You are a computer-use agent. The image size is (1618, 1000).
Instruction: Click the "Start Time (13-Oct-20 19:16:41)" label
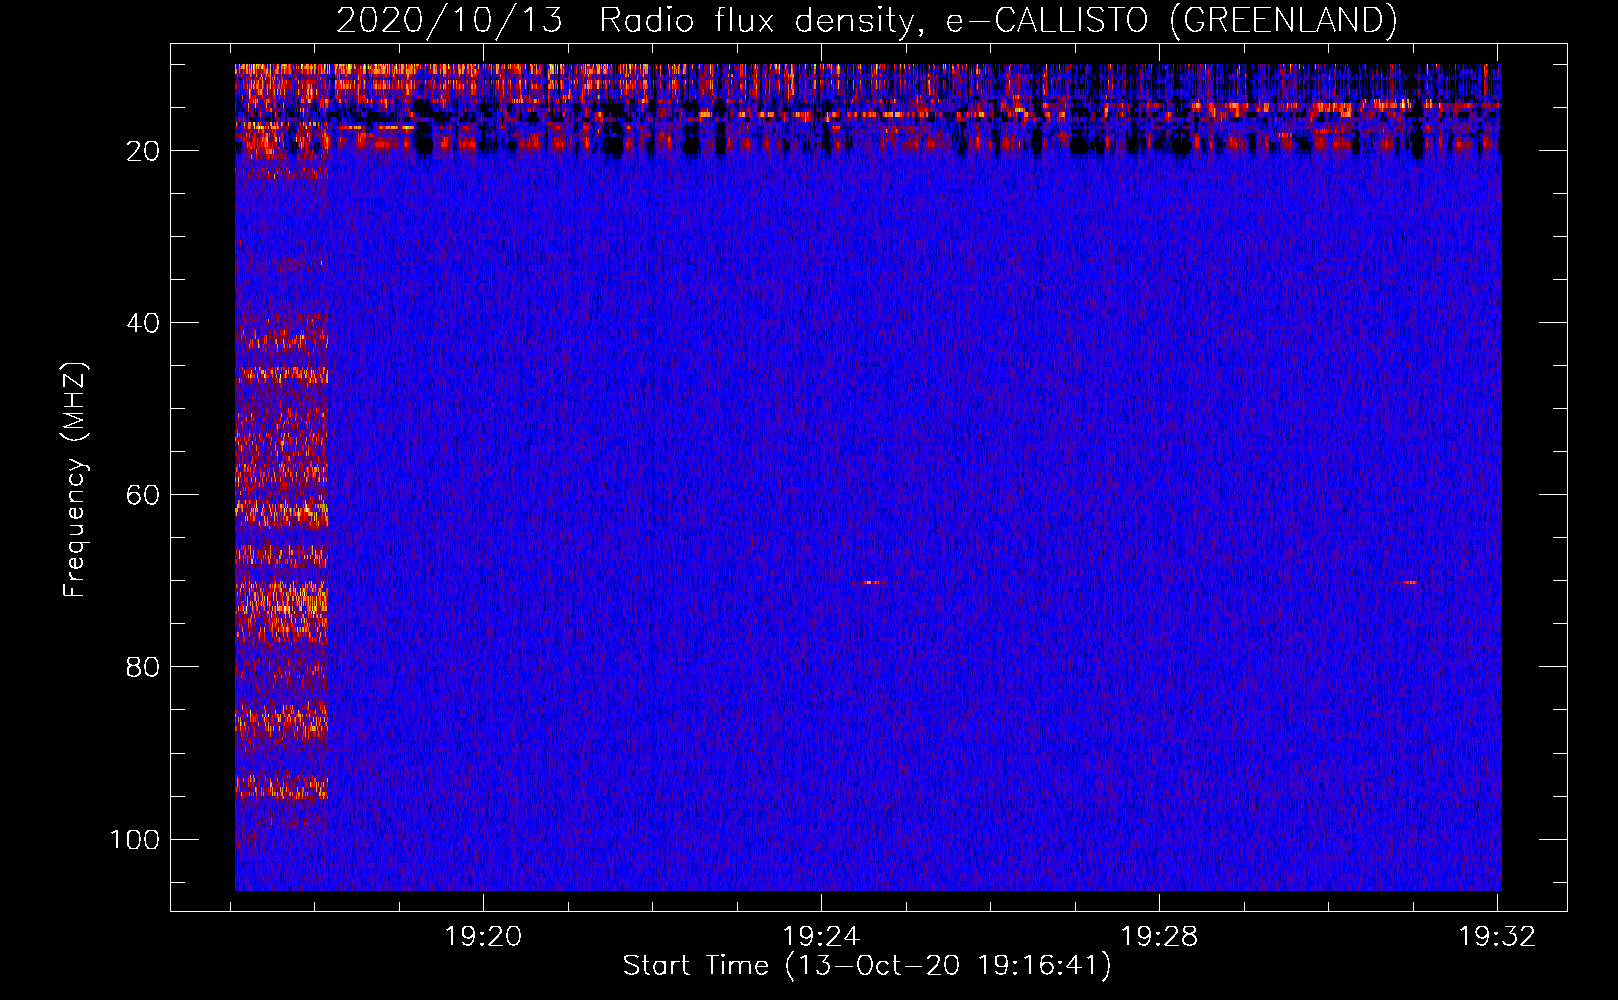(x=867, y=966)
